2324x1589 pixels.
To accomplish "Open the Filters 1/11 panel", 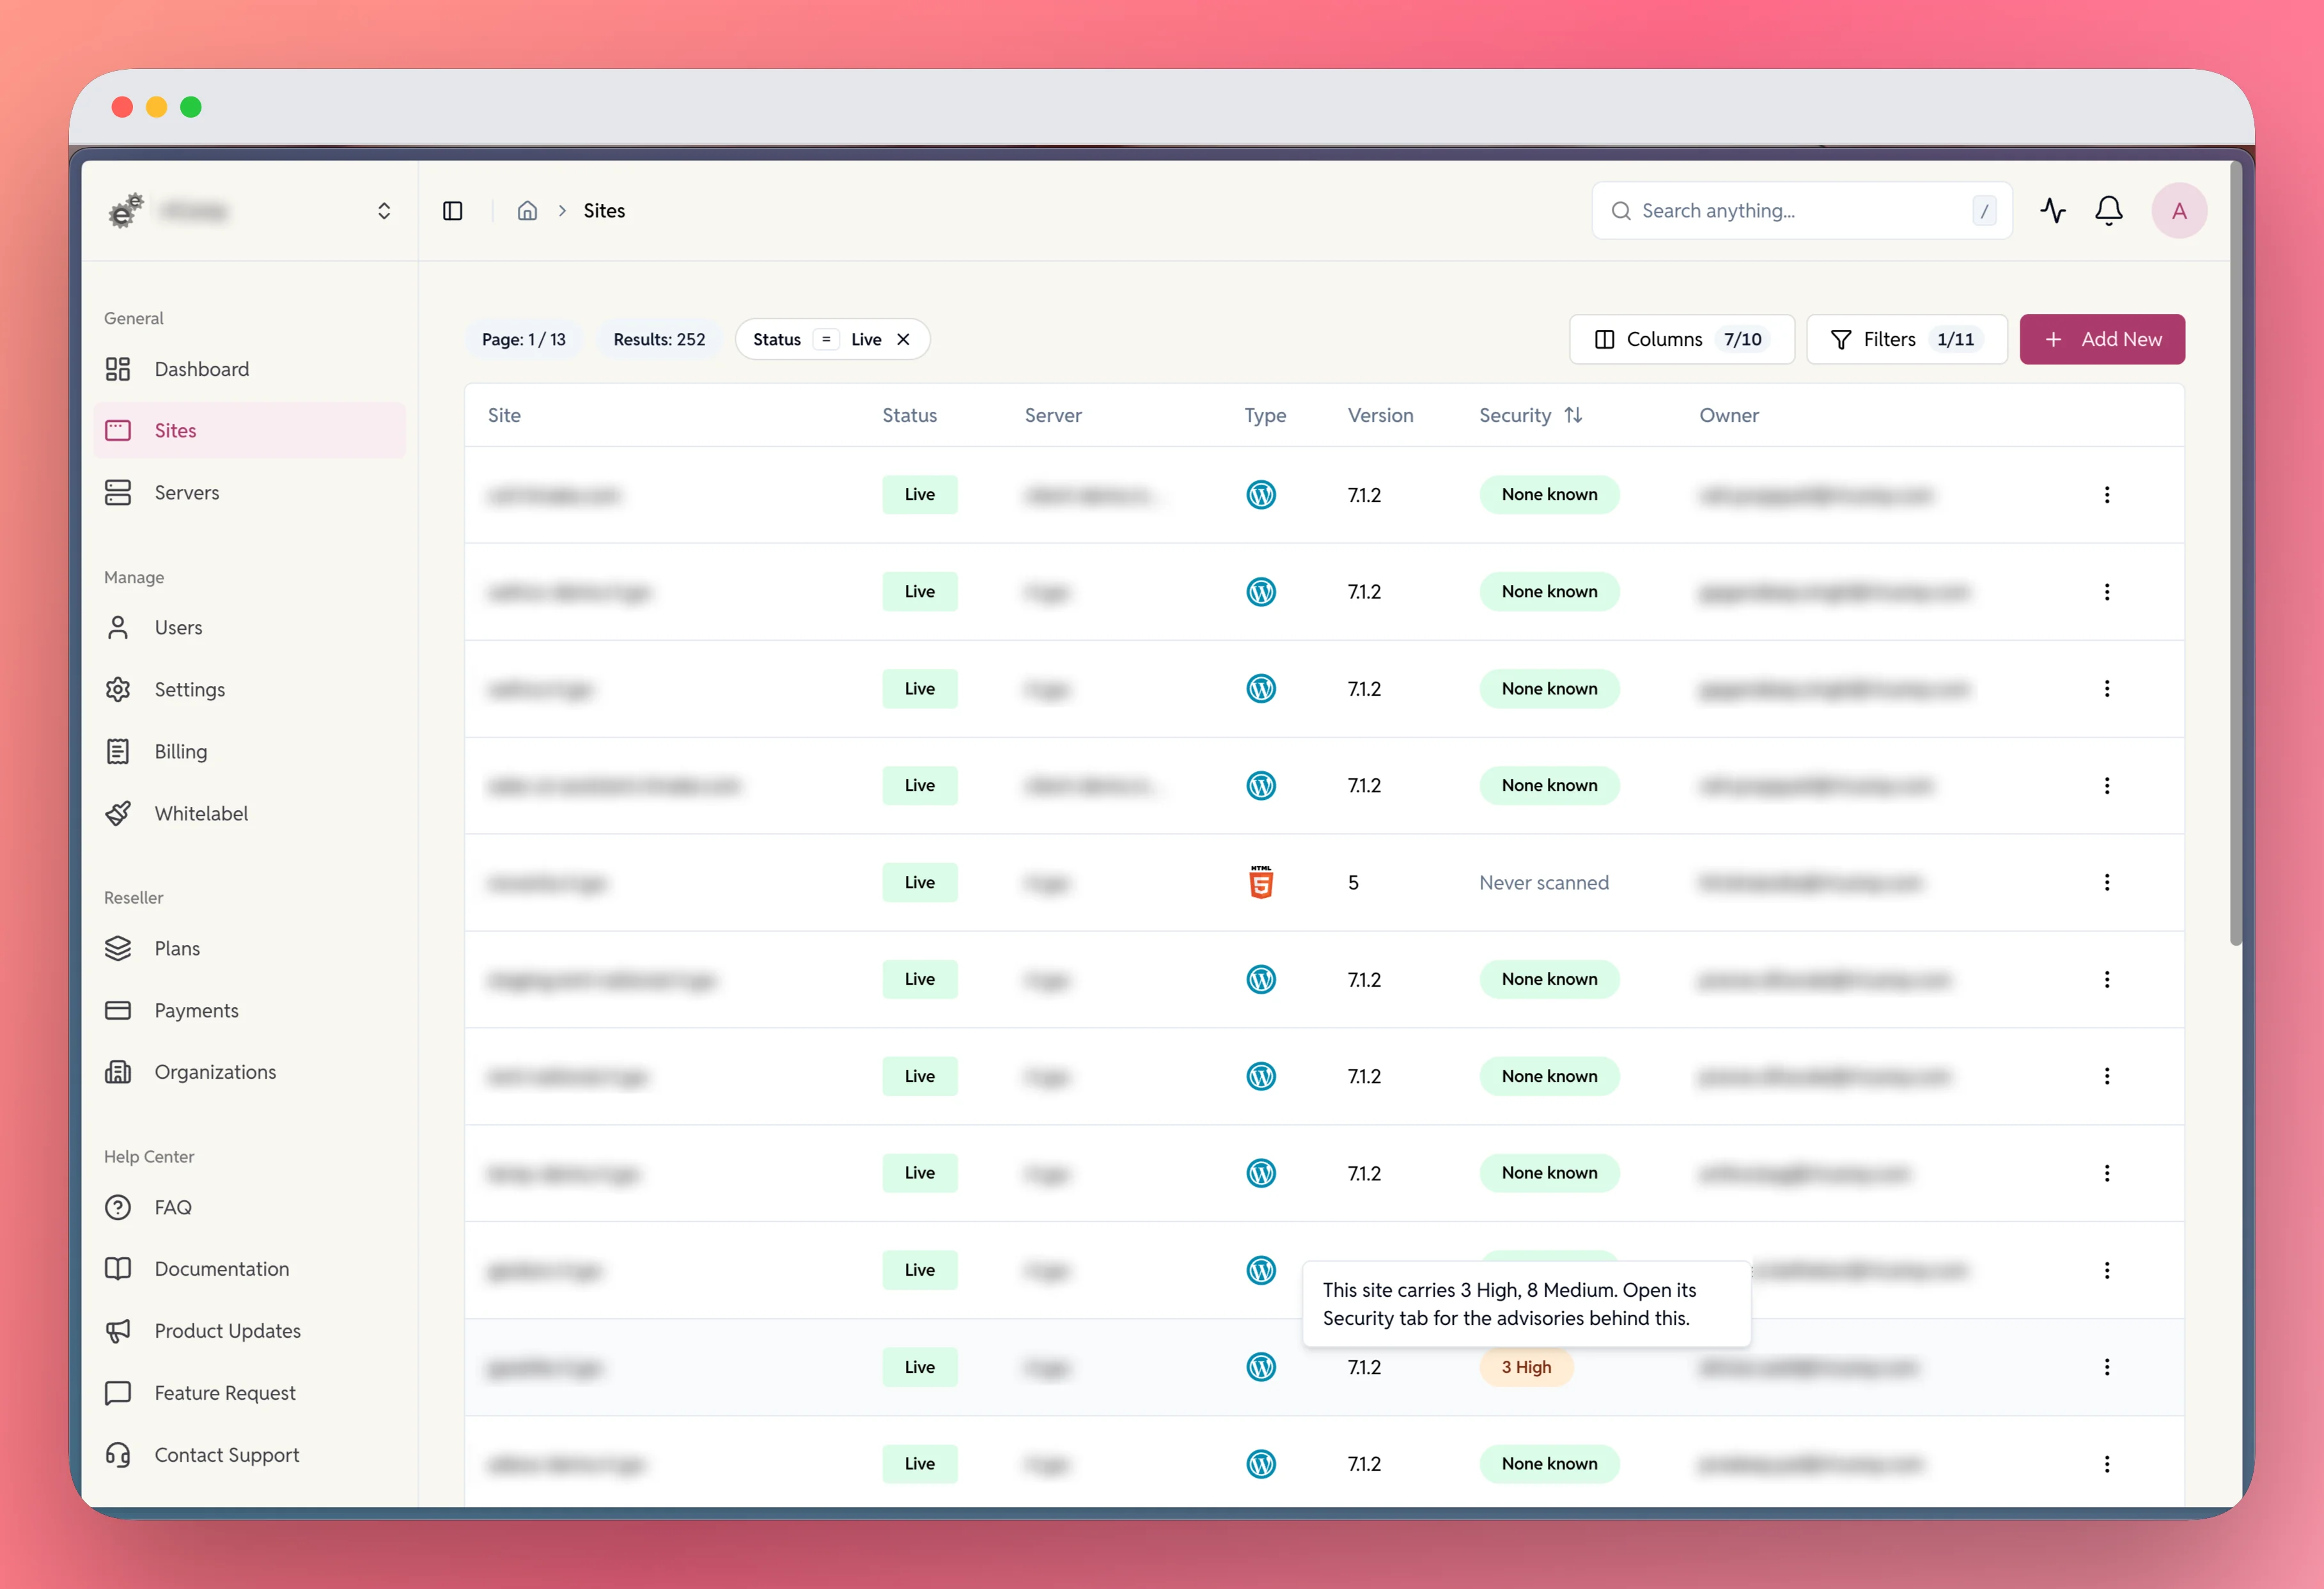I will point(1906,339).
